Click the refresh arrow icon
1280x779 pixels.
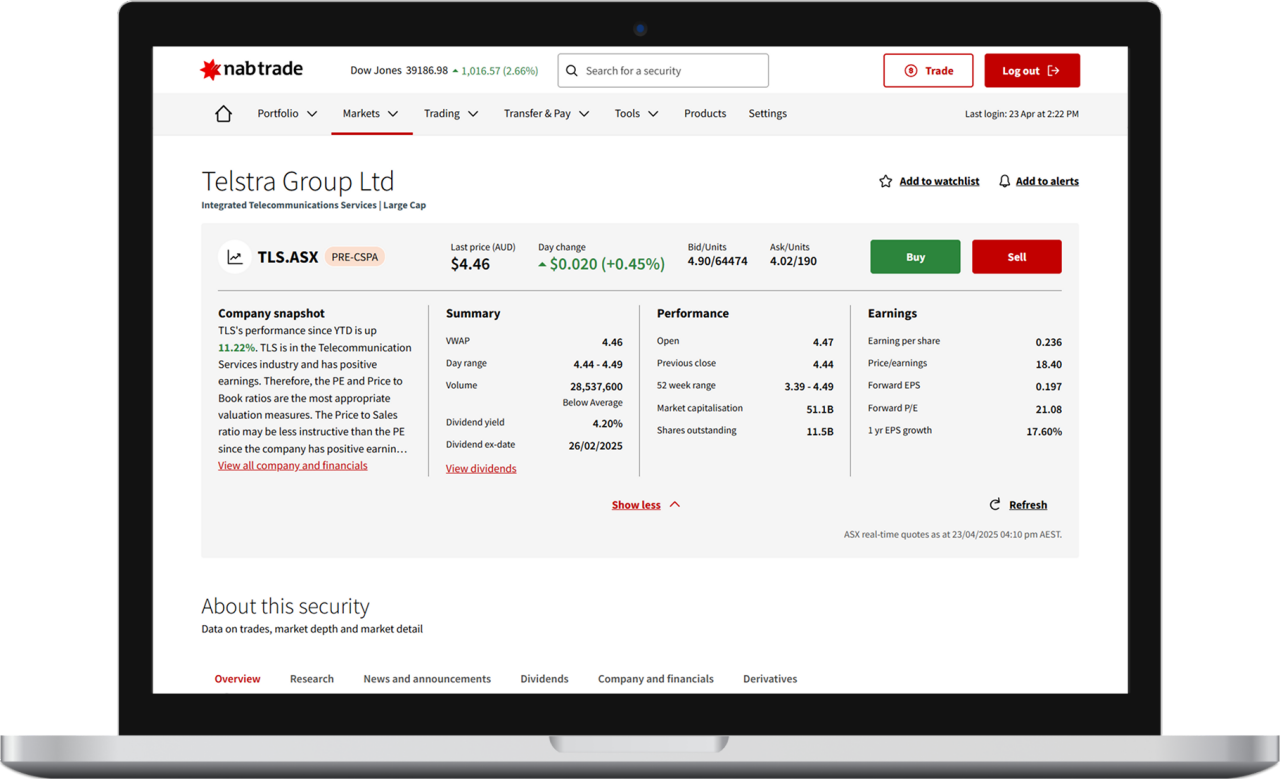click(995, 505)
